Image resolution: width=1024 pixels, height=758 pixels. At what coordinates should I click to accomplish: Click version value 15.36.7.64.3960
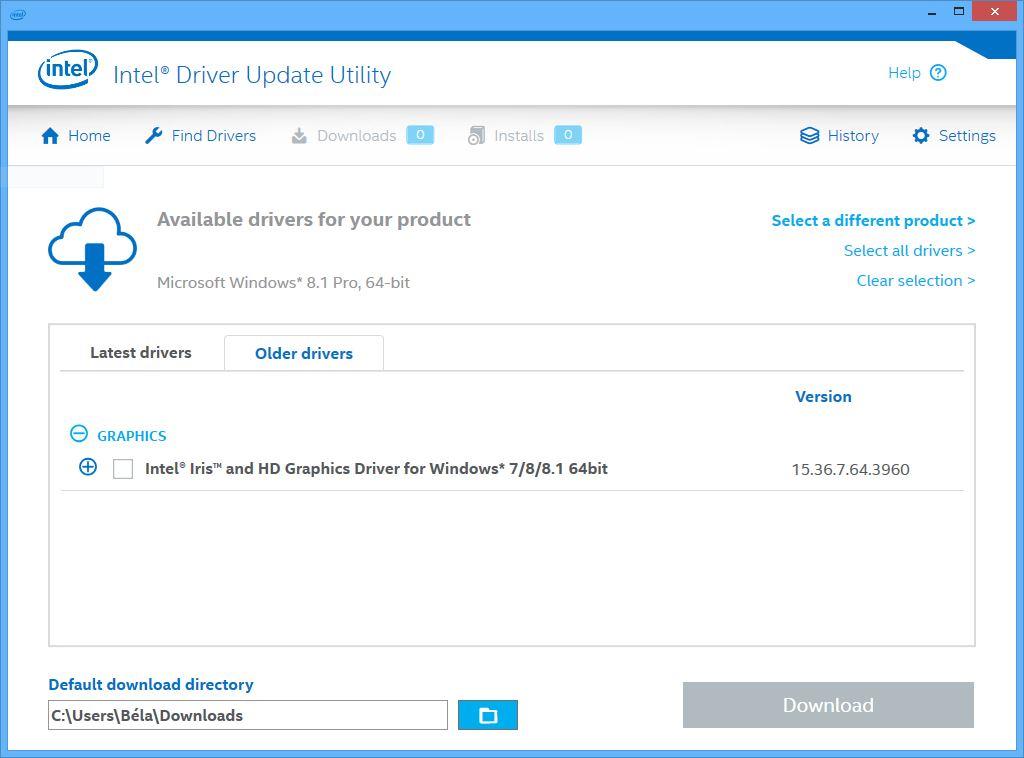pos(850,469)
